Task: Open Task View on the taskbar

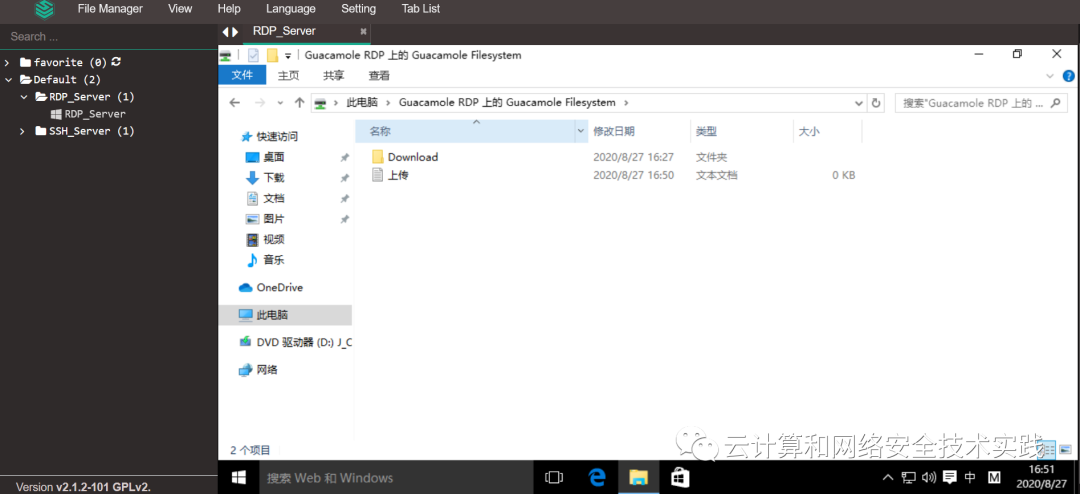Action: [x=554, y=477]
